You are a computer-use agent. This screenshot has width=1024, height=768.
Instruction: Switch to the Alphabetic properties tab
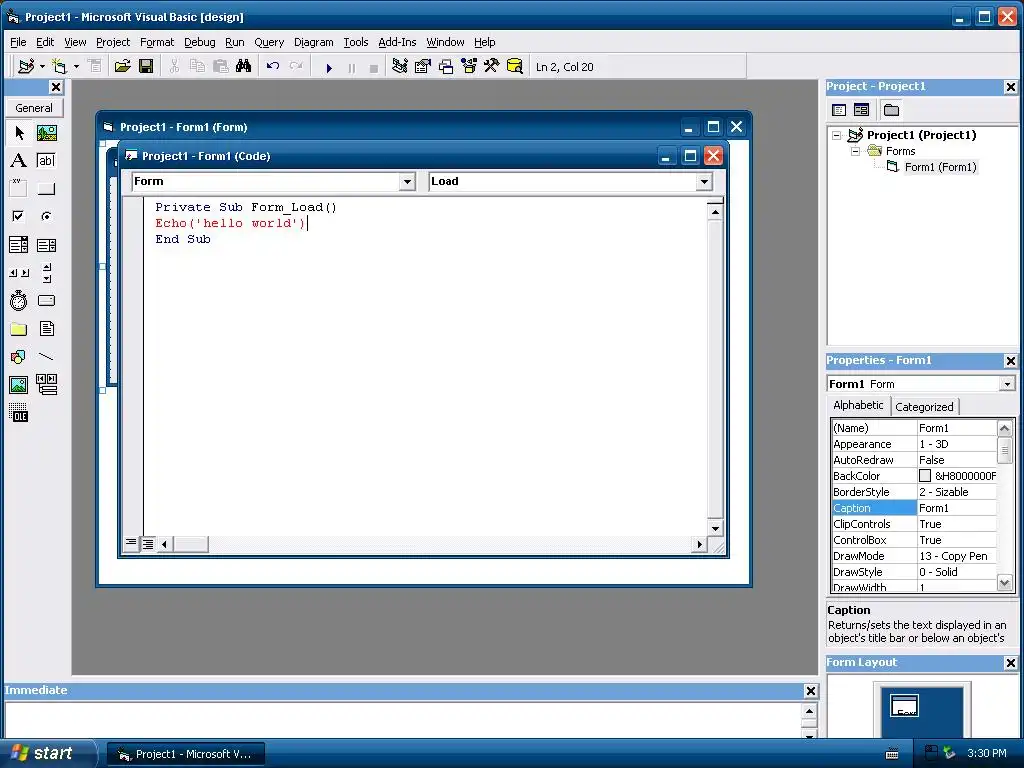click(858, 405)
